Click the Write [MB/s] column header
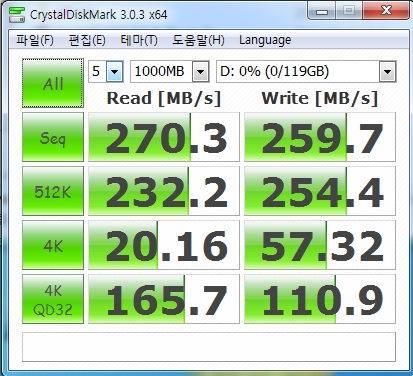 coord(320,98)
